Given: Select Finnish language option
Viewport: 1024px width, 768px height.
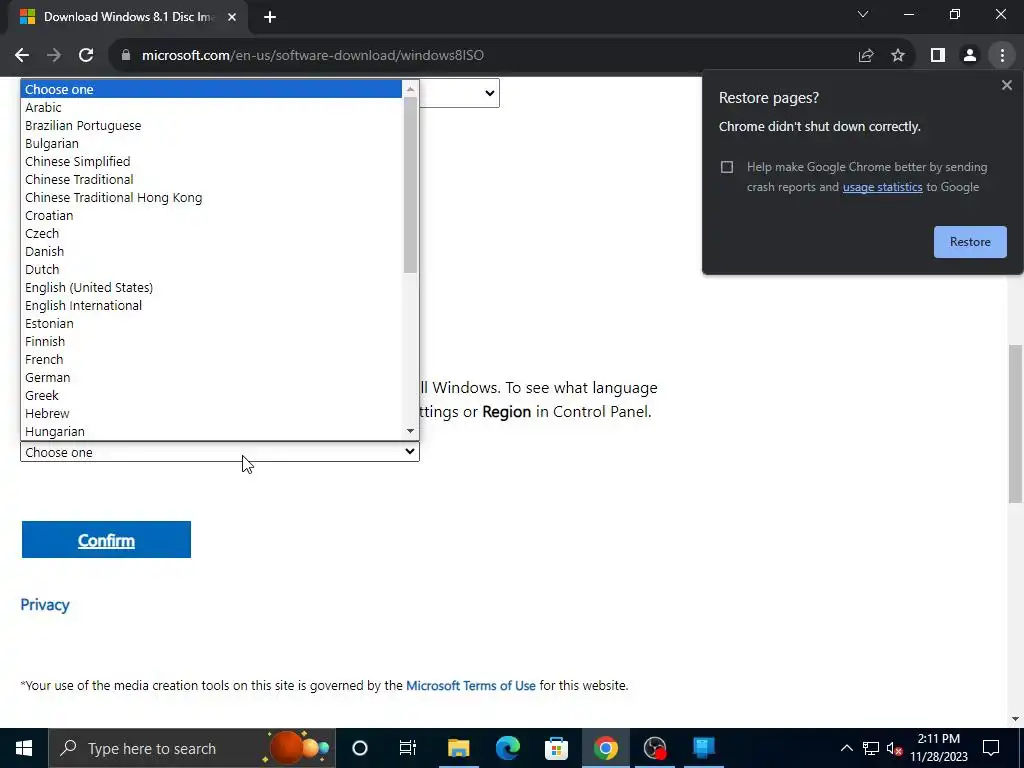Looking at the screenshot, I should click(x=211, y=342).
